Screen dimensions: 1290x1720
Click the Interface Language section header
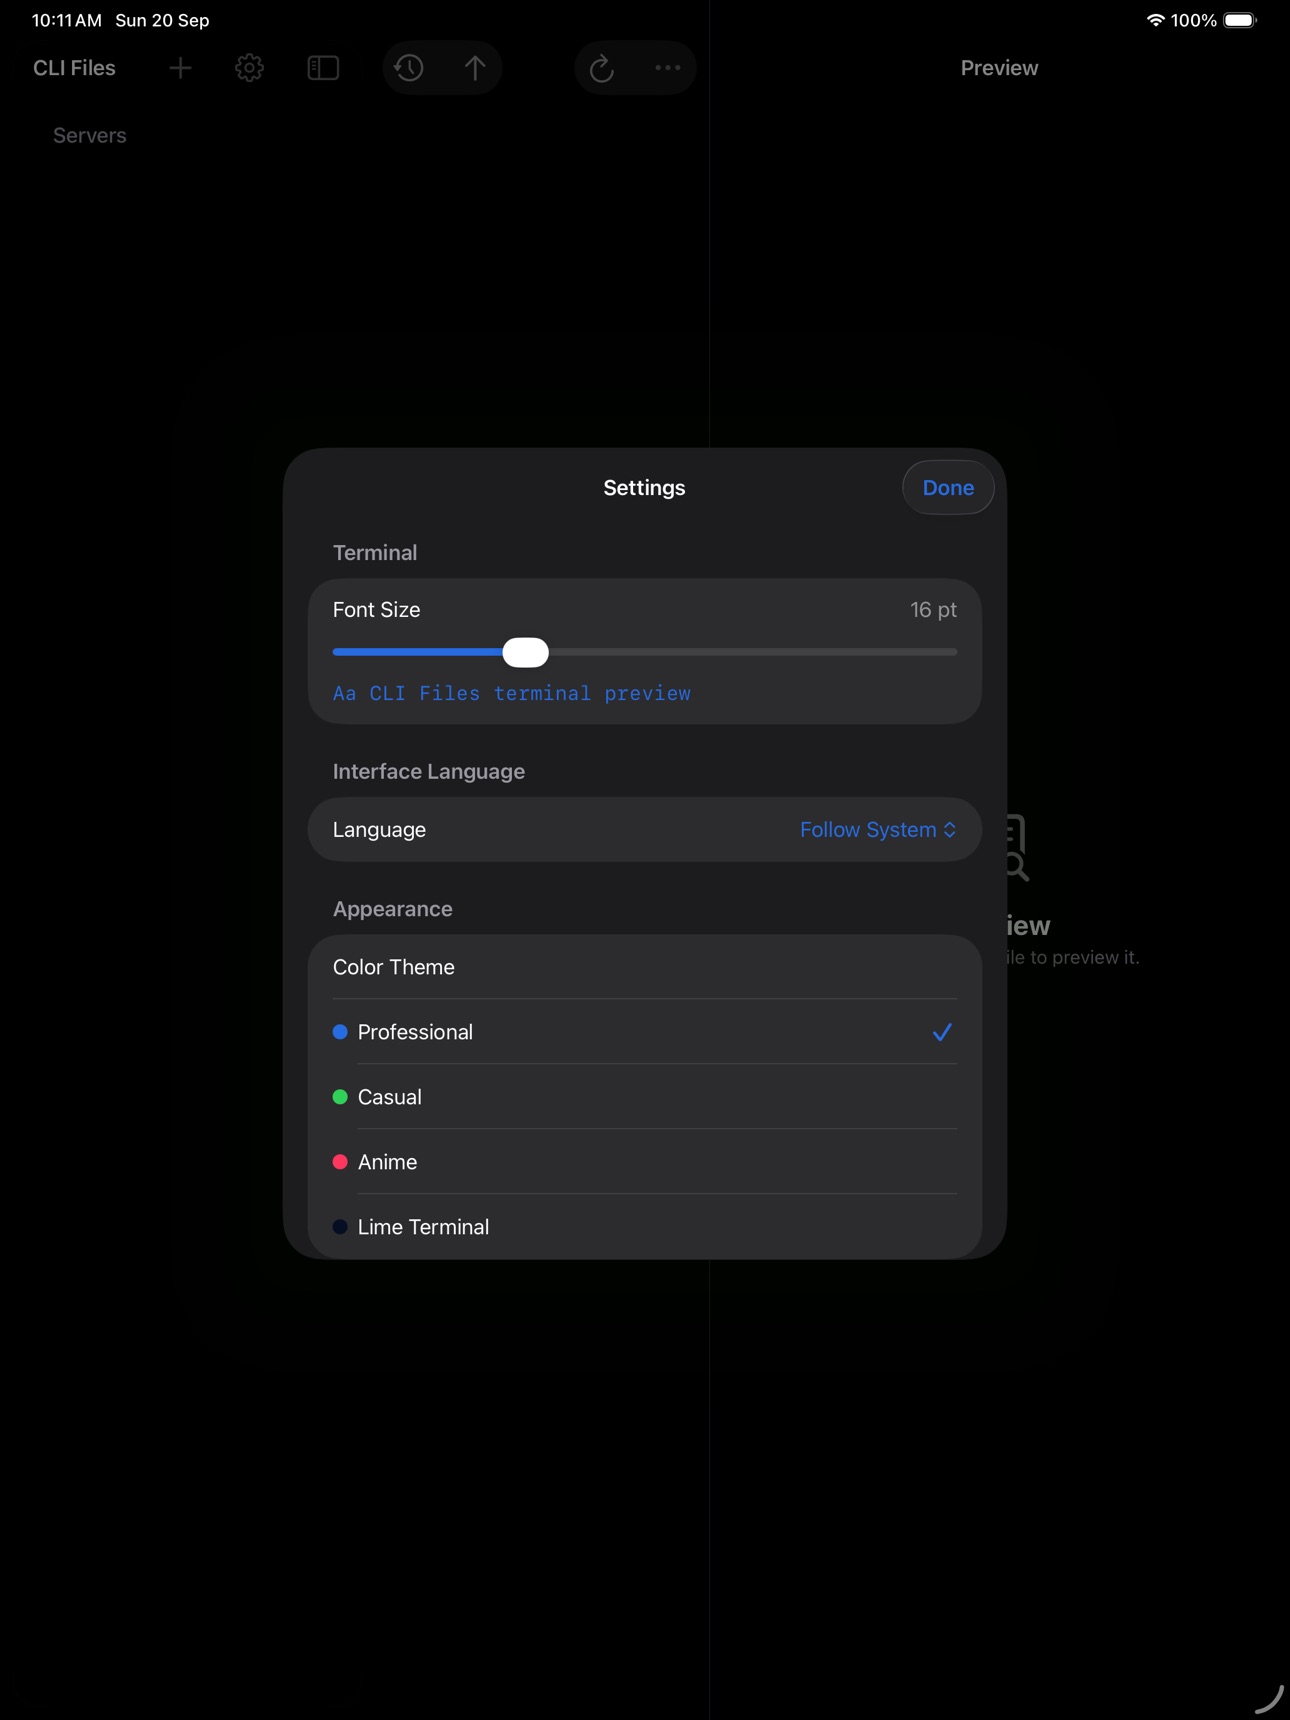coord(429,772)
